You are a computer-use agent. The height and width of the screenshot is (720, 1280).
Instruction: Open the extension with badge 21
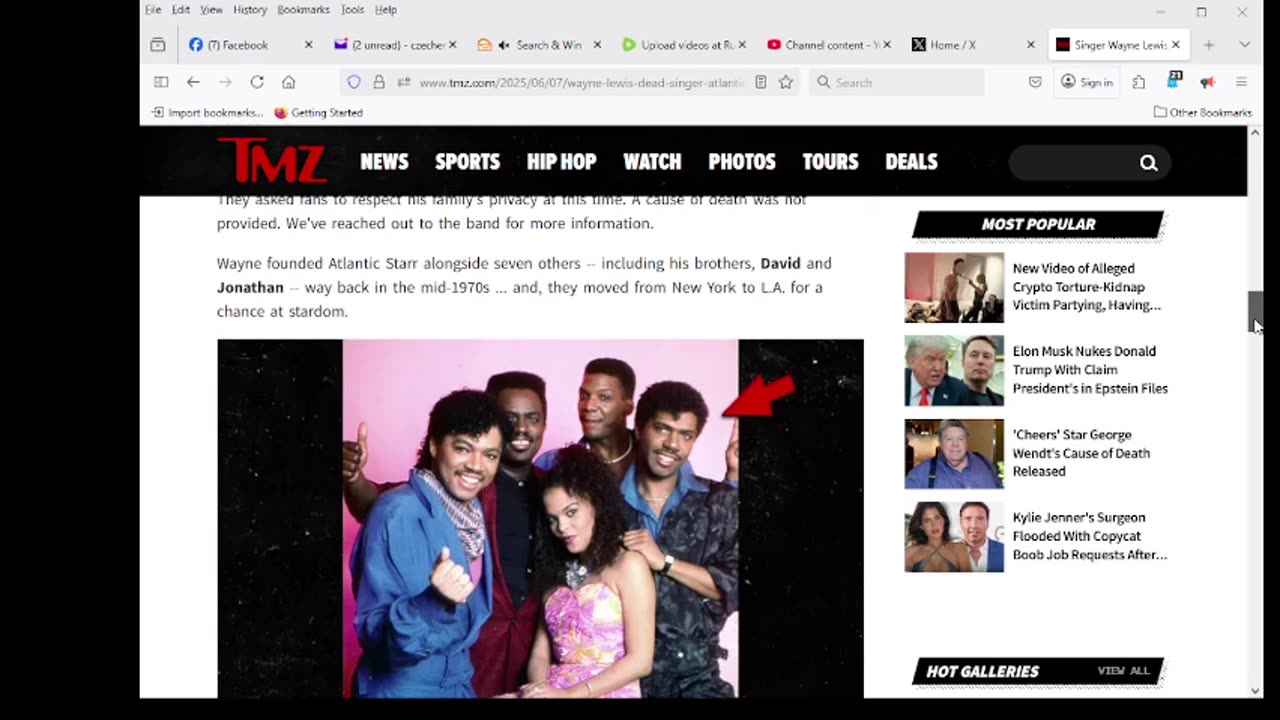point(1174,81)
